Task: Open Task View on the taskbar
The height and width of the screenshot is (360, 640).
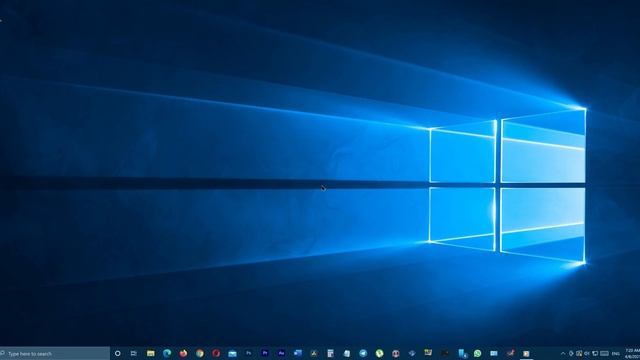Action: [134, 353]
